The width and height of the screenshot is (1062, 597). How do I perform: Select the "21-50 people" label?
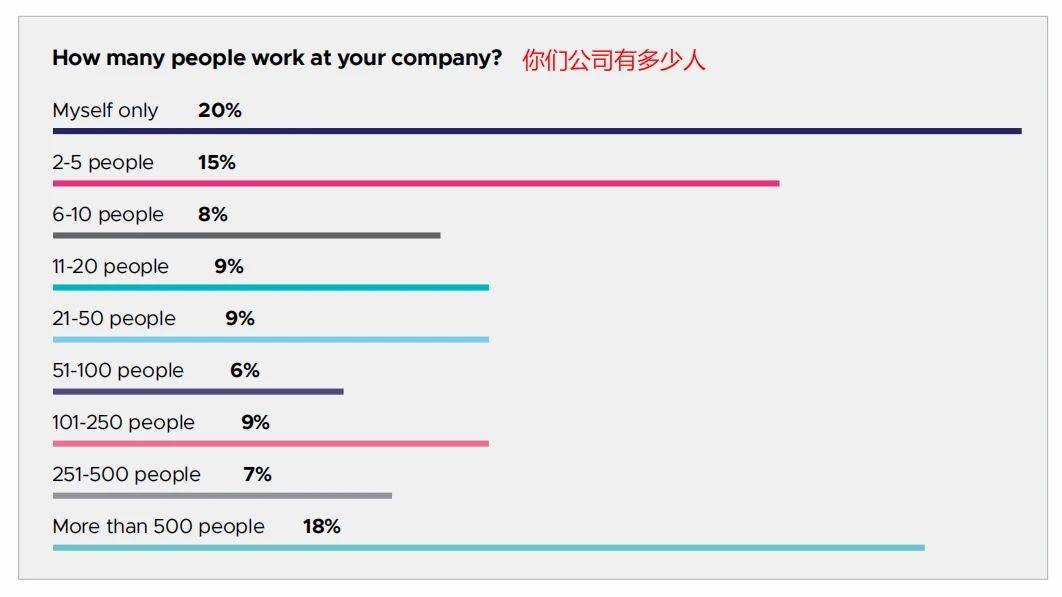[x=114, y=319]
